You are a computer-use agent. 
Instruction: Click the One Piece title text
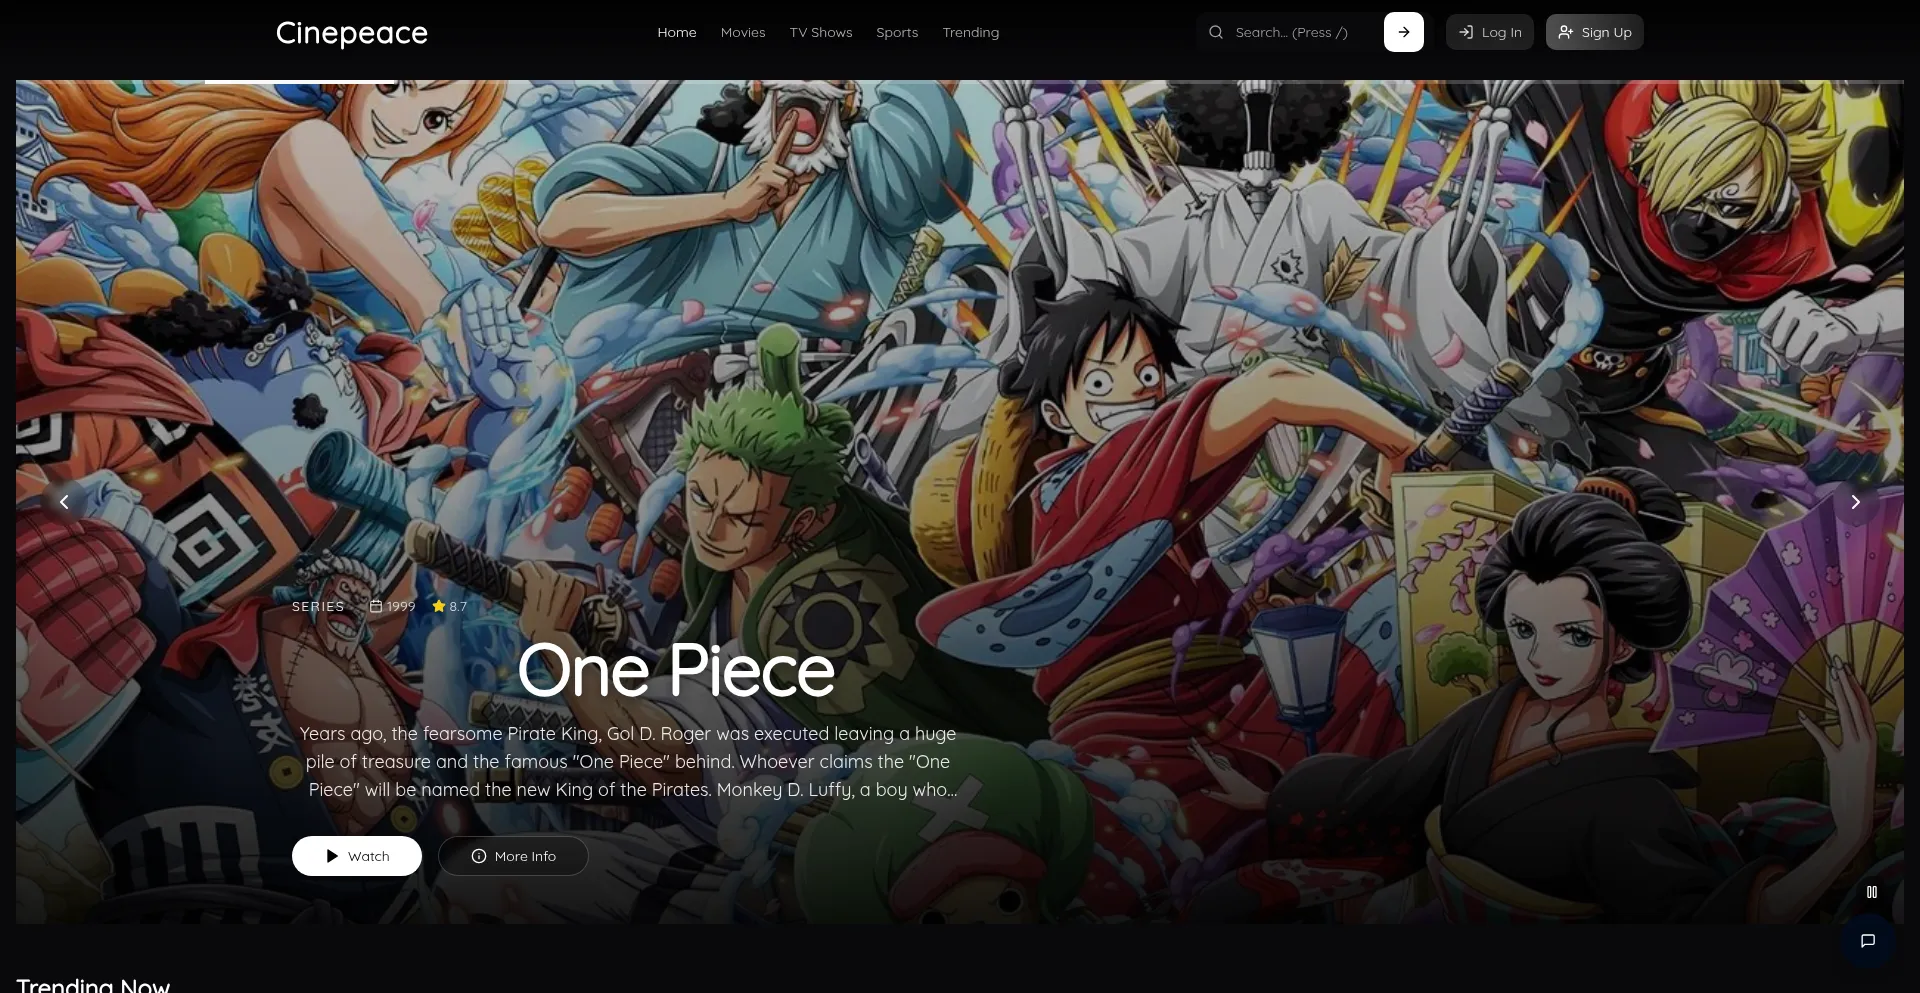[676, 670]
